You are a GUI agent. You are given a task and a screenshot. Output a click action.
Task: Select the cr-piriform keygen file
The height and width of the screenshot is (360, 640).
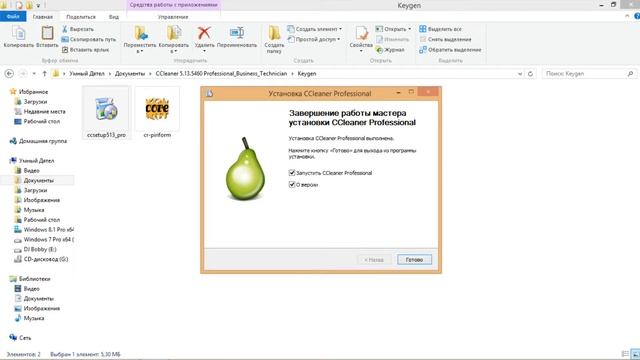[x=157, y=113]
